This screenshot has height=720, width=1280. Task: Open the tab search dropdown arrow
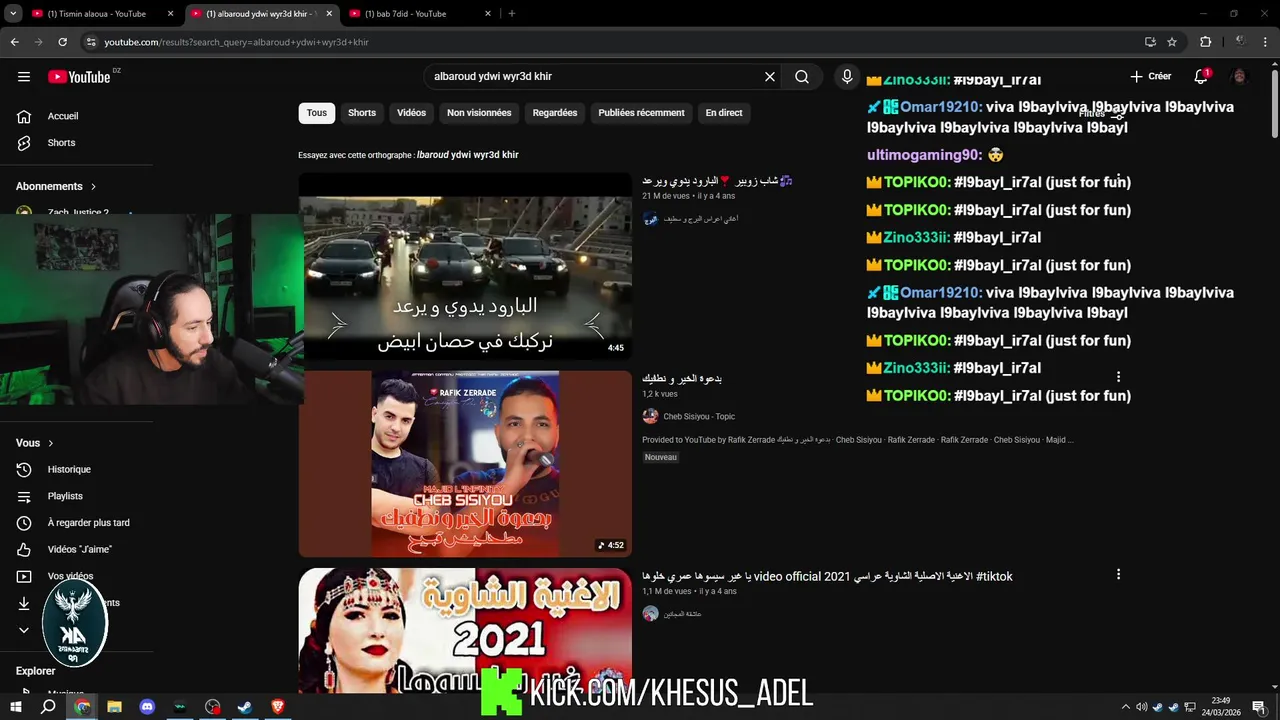(13, 14)
